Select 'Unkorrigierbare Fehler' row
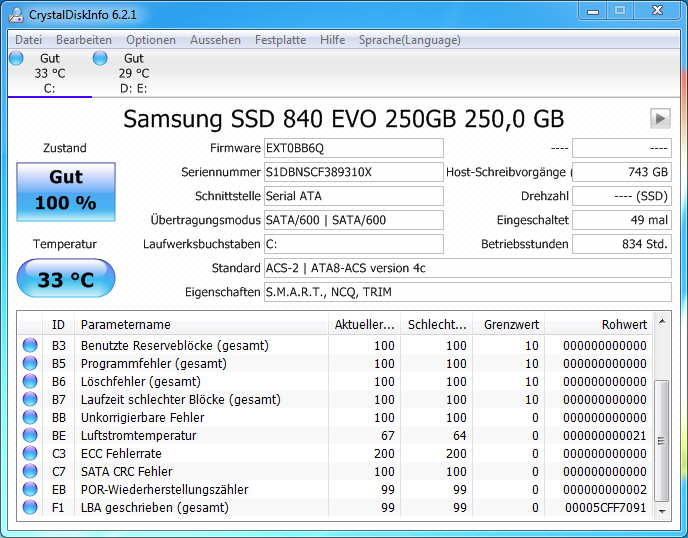This screenshot has height=538, width=688. pos(335,417)
